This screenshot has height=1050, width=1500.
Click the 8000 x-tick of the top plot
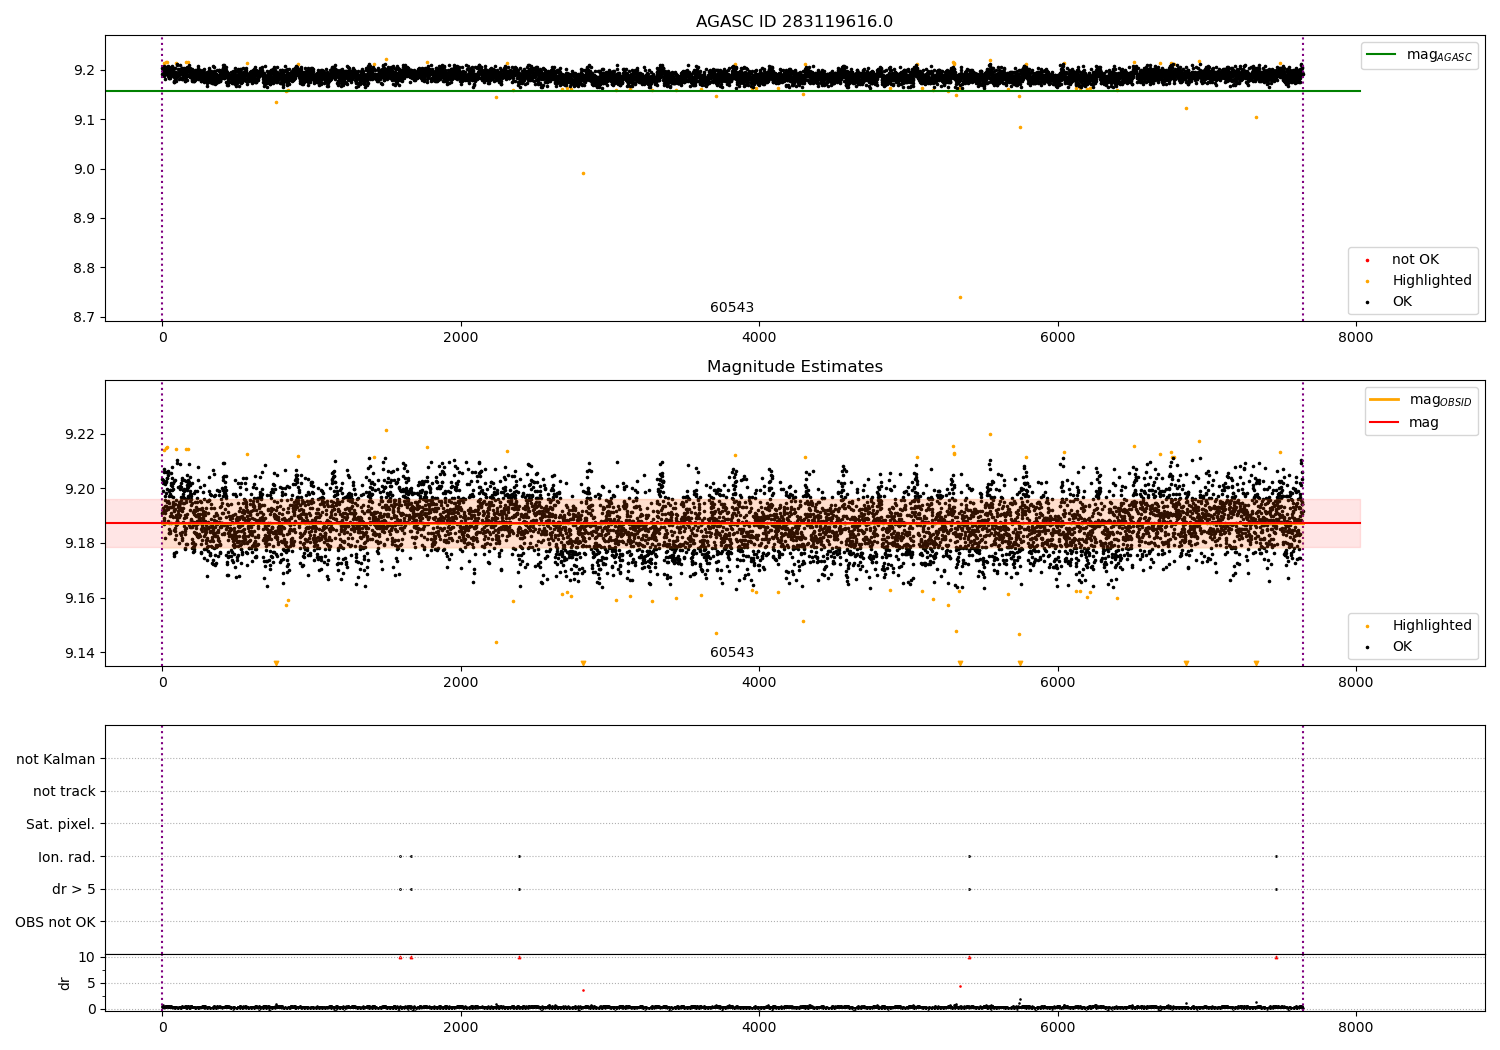[1355, 337]
